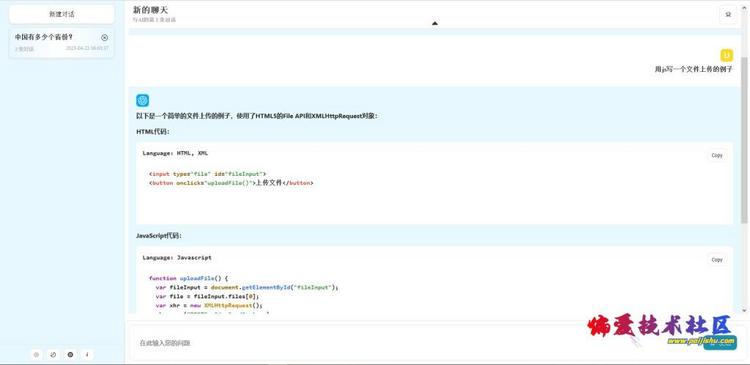750x365 pixels.
Task: Click the 'Language: HTML, XML' label
Action: (x=175, y=153)
